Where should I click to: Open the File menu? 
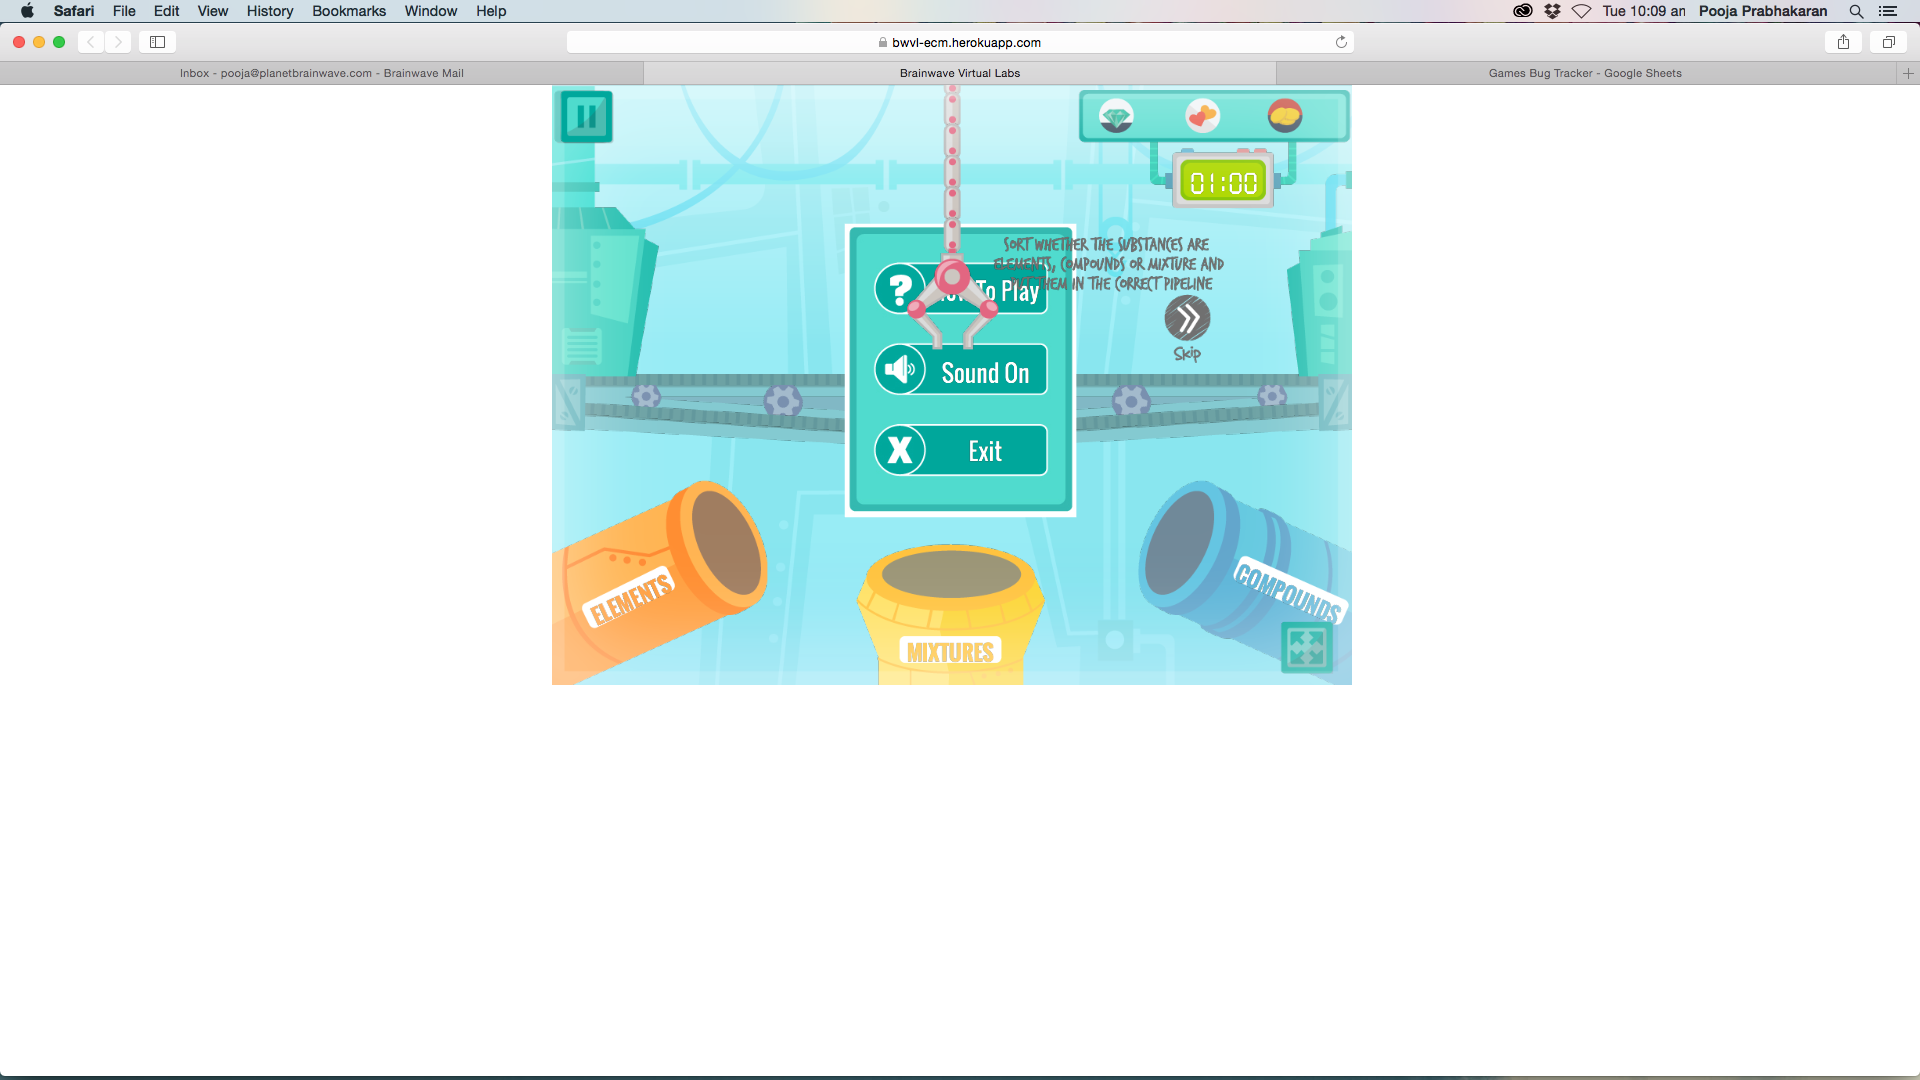tap(124, 11)
